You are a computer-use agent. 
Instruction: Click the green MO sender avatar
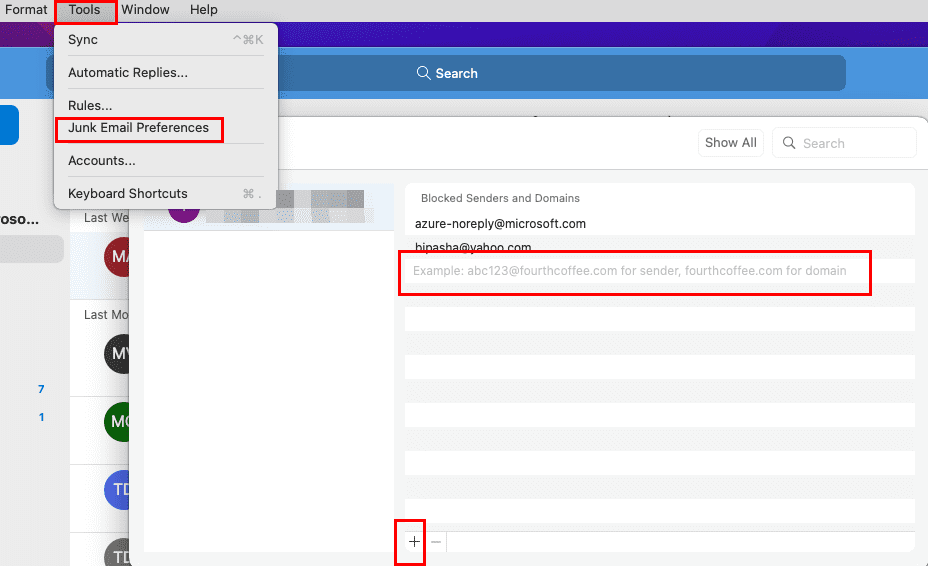118,421
